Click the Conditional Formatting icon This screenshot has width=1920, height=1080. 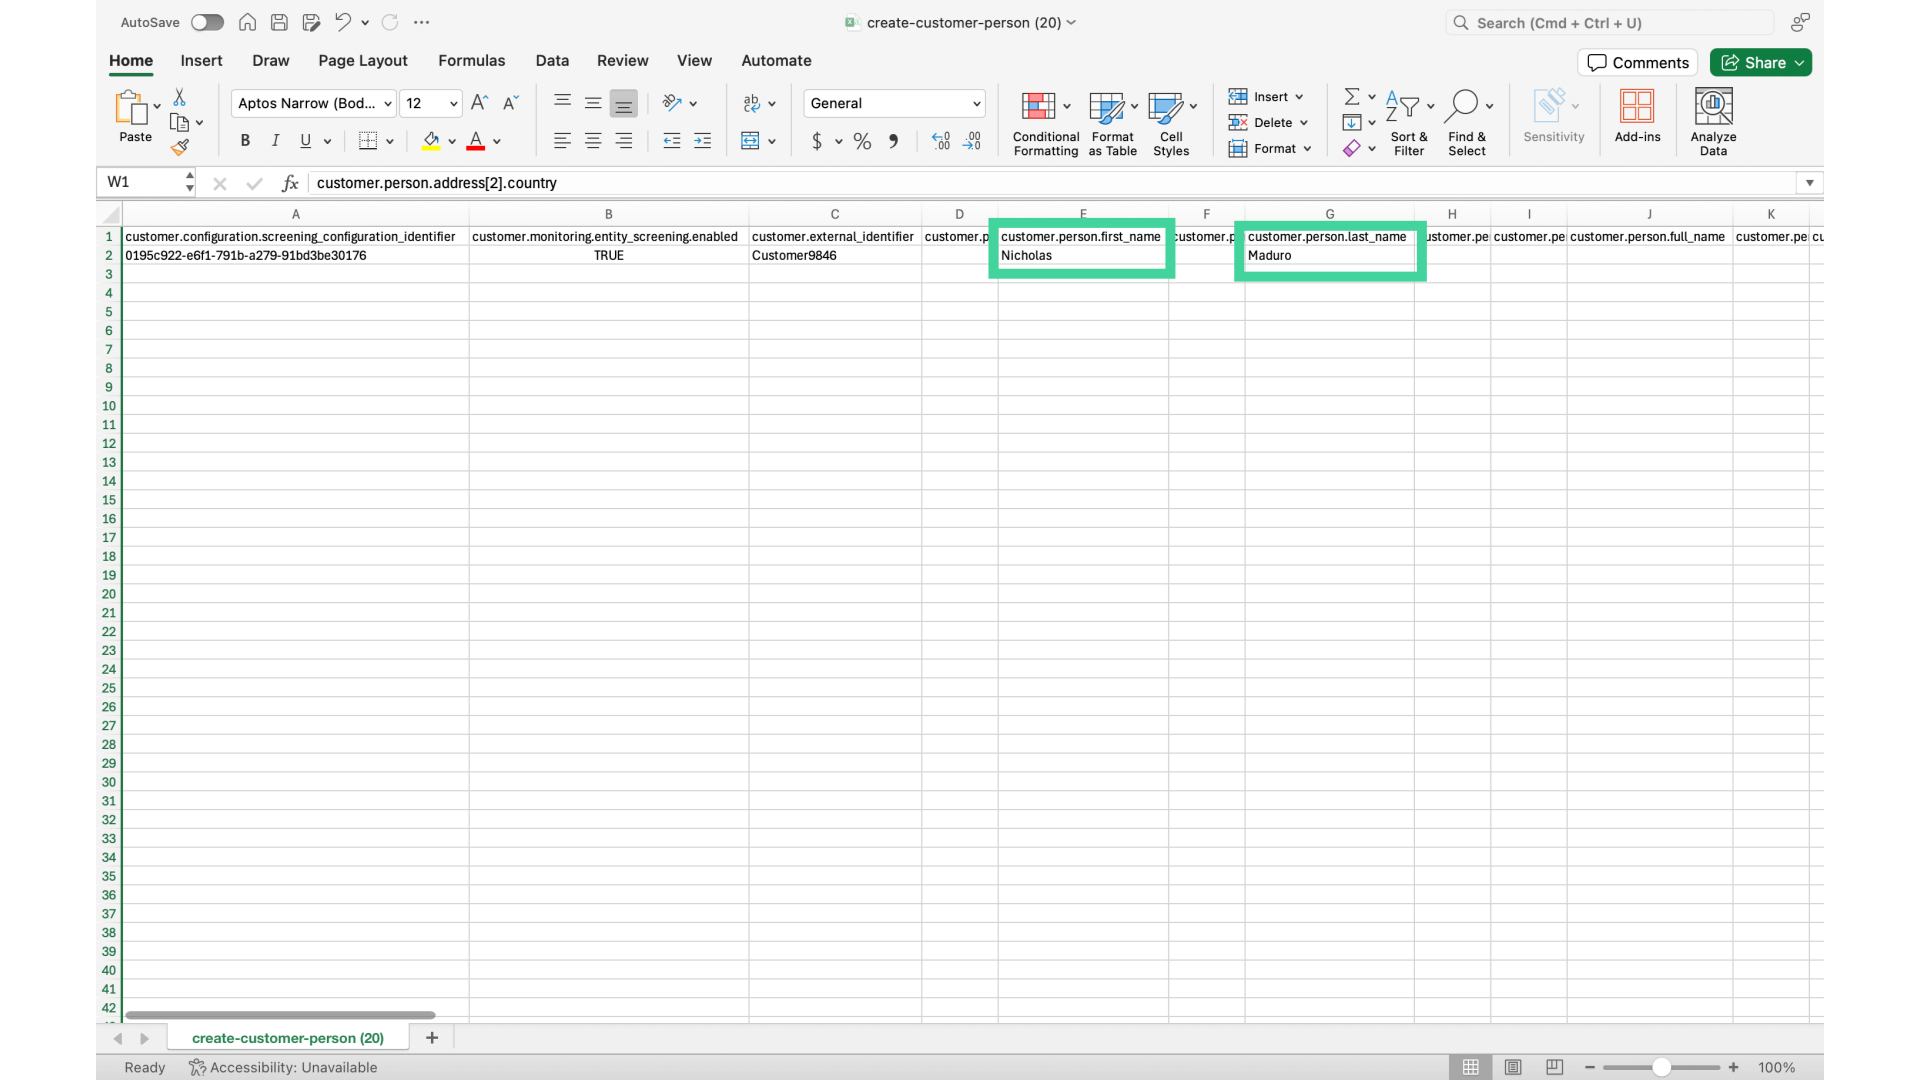click(x=1038, y=106)
